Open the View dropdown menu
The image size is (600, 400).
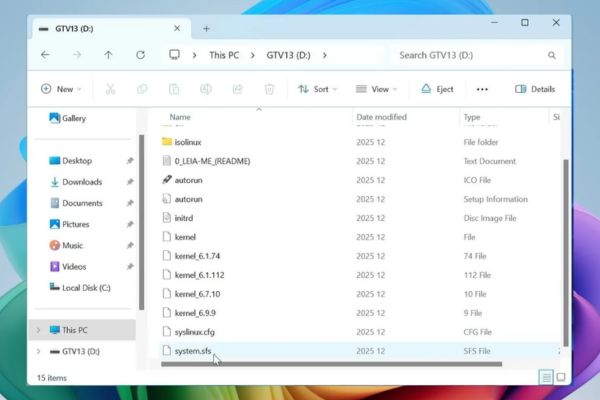[377, 89]
